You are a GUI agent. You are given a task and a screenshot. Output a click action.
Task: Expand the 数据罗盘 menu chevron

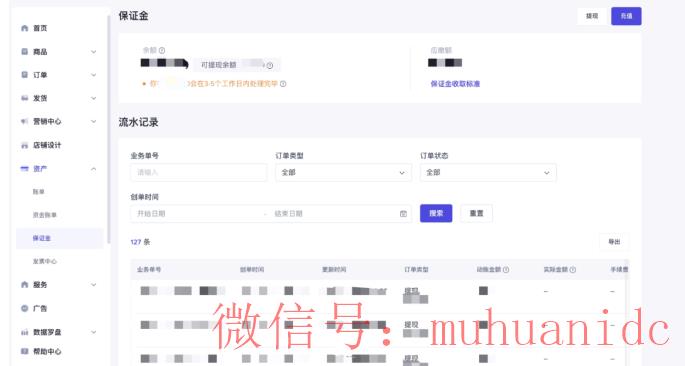pyautogui.click(x=93, y=332)
